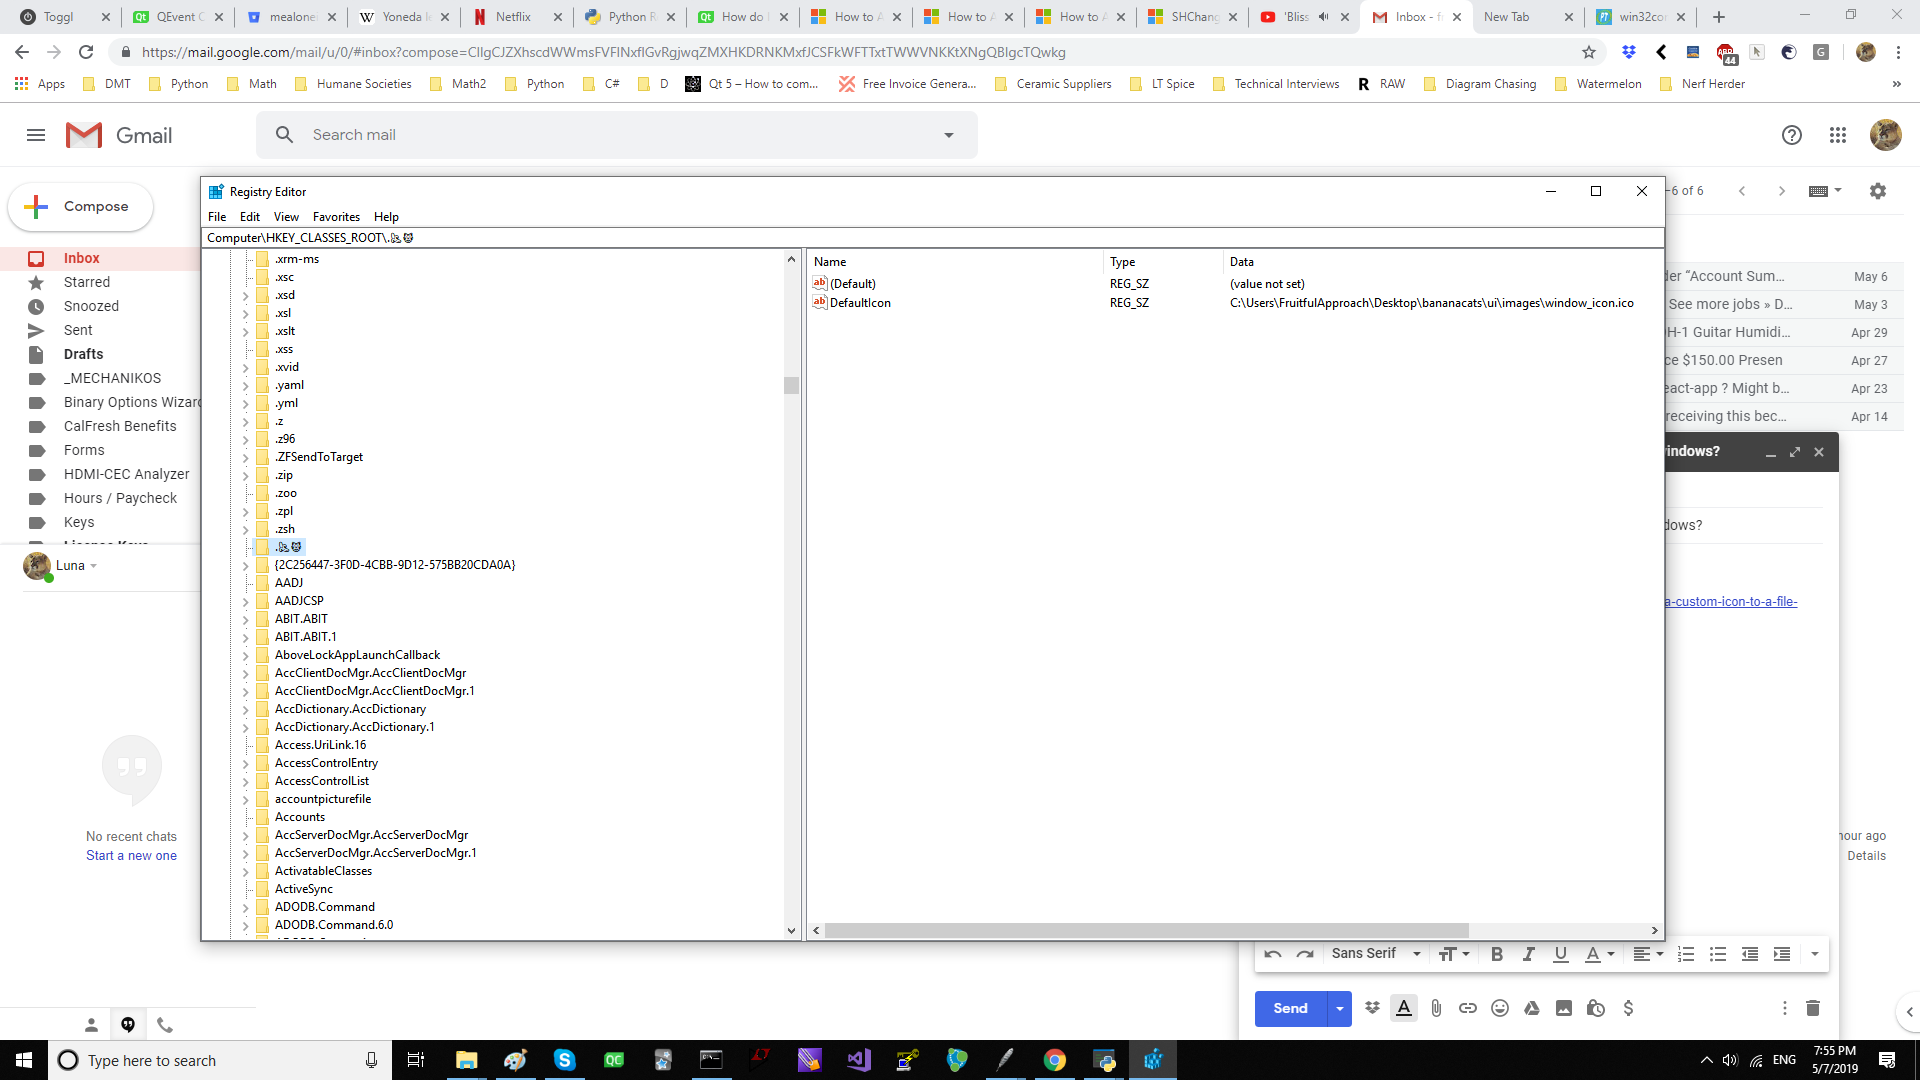Viewport: 1920px width, 1080px height.
Task: Show search options dropdown in Gmail search
Action: pyautogui.click(x=949, y=135)
